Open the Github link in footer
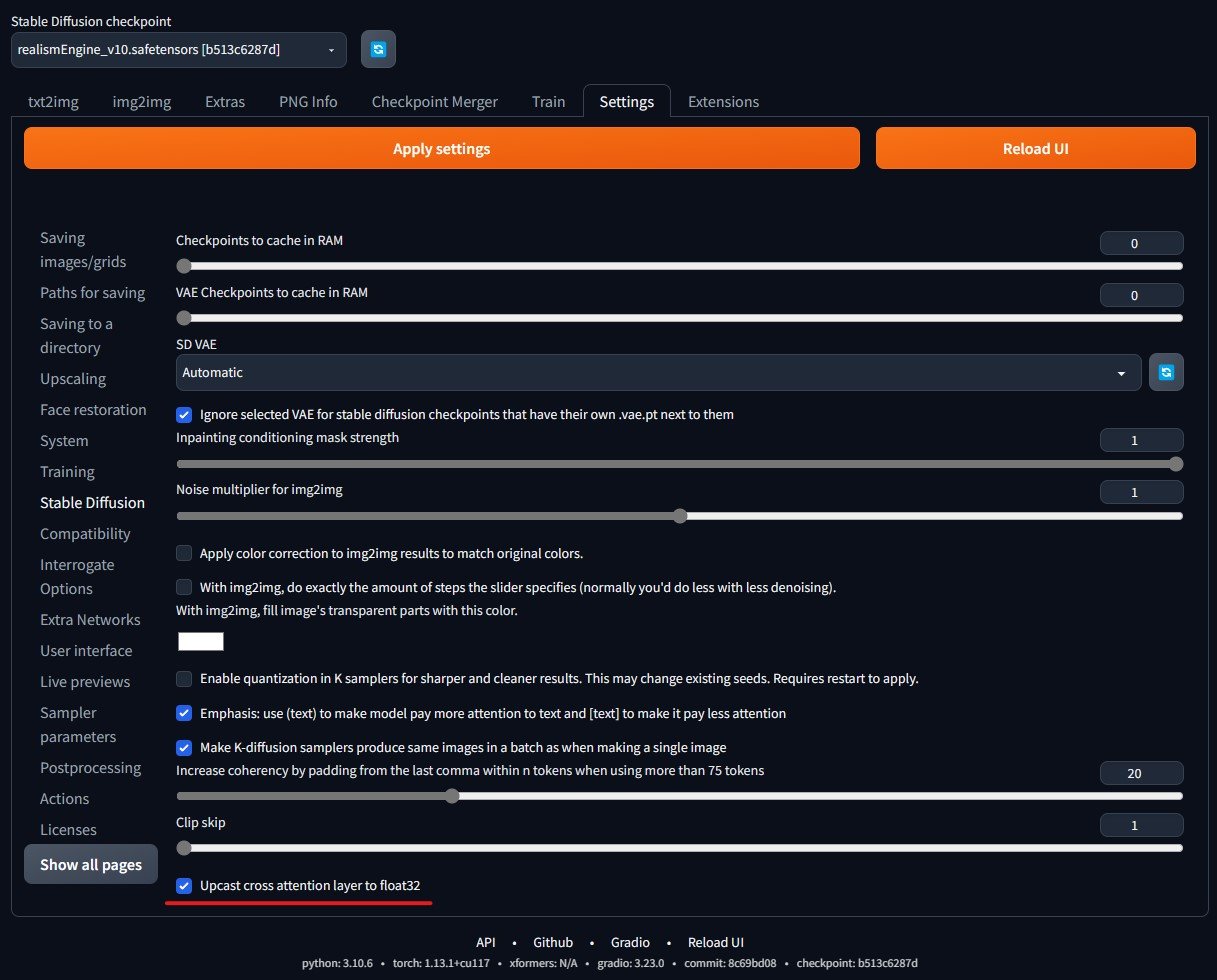This screenshot has width=1217, height=980. pyautogui.click(x=553, y=942)
